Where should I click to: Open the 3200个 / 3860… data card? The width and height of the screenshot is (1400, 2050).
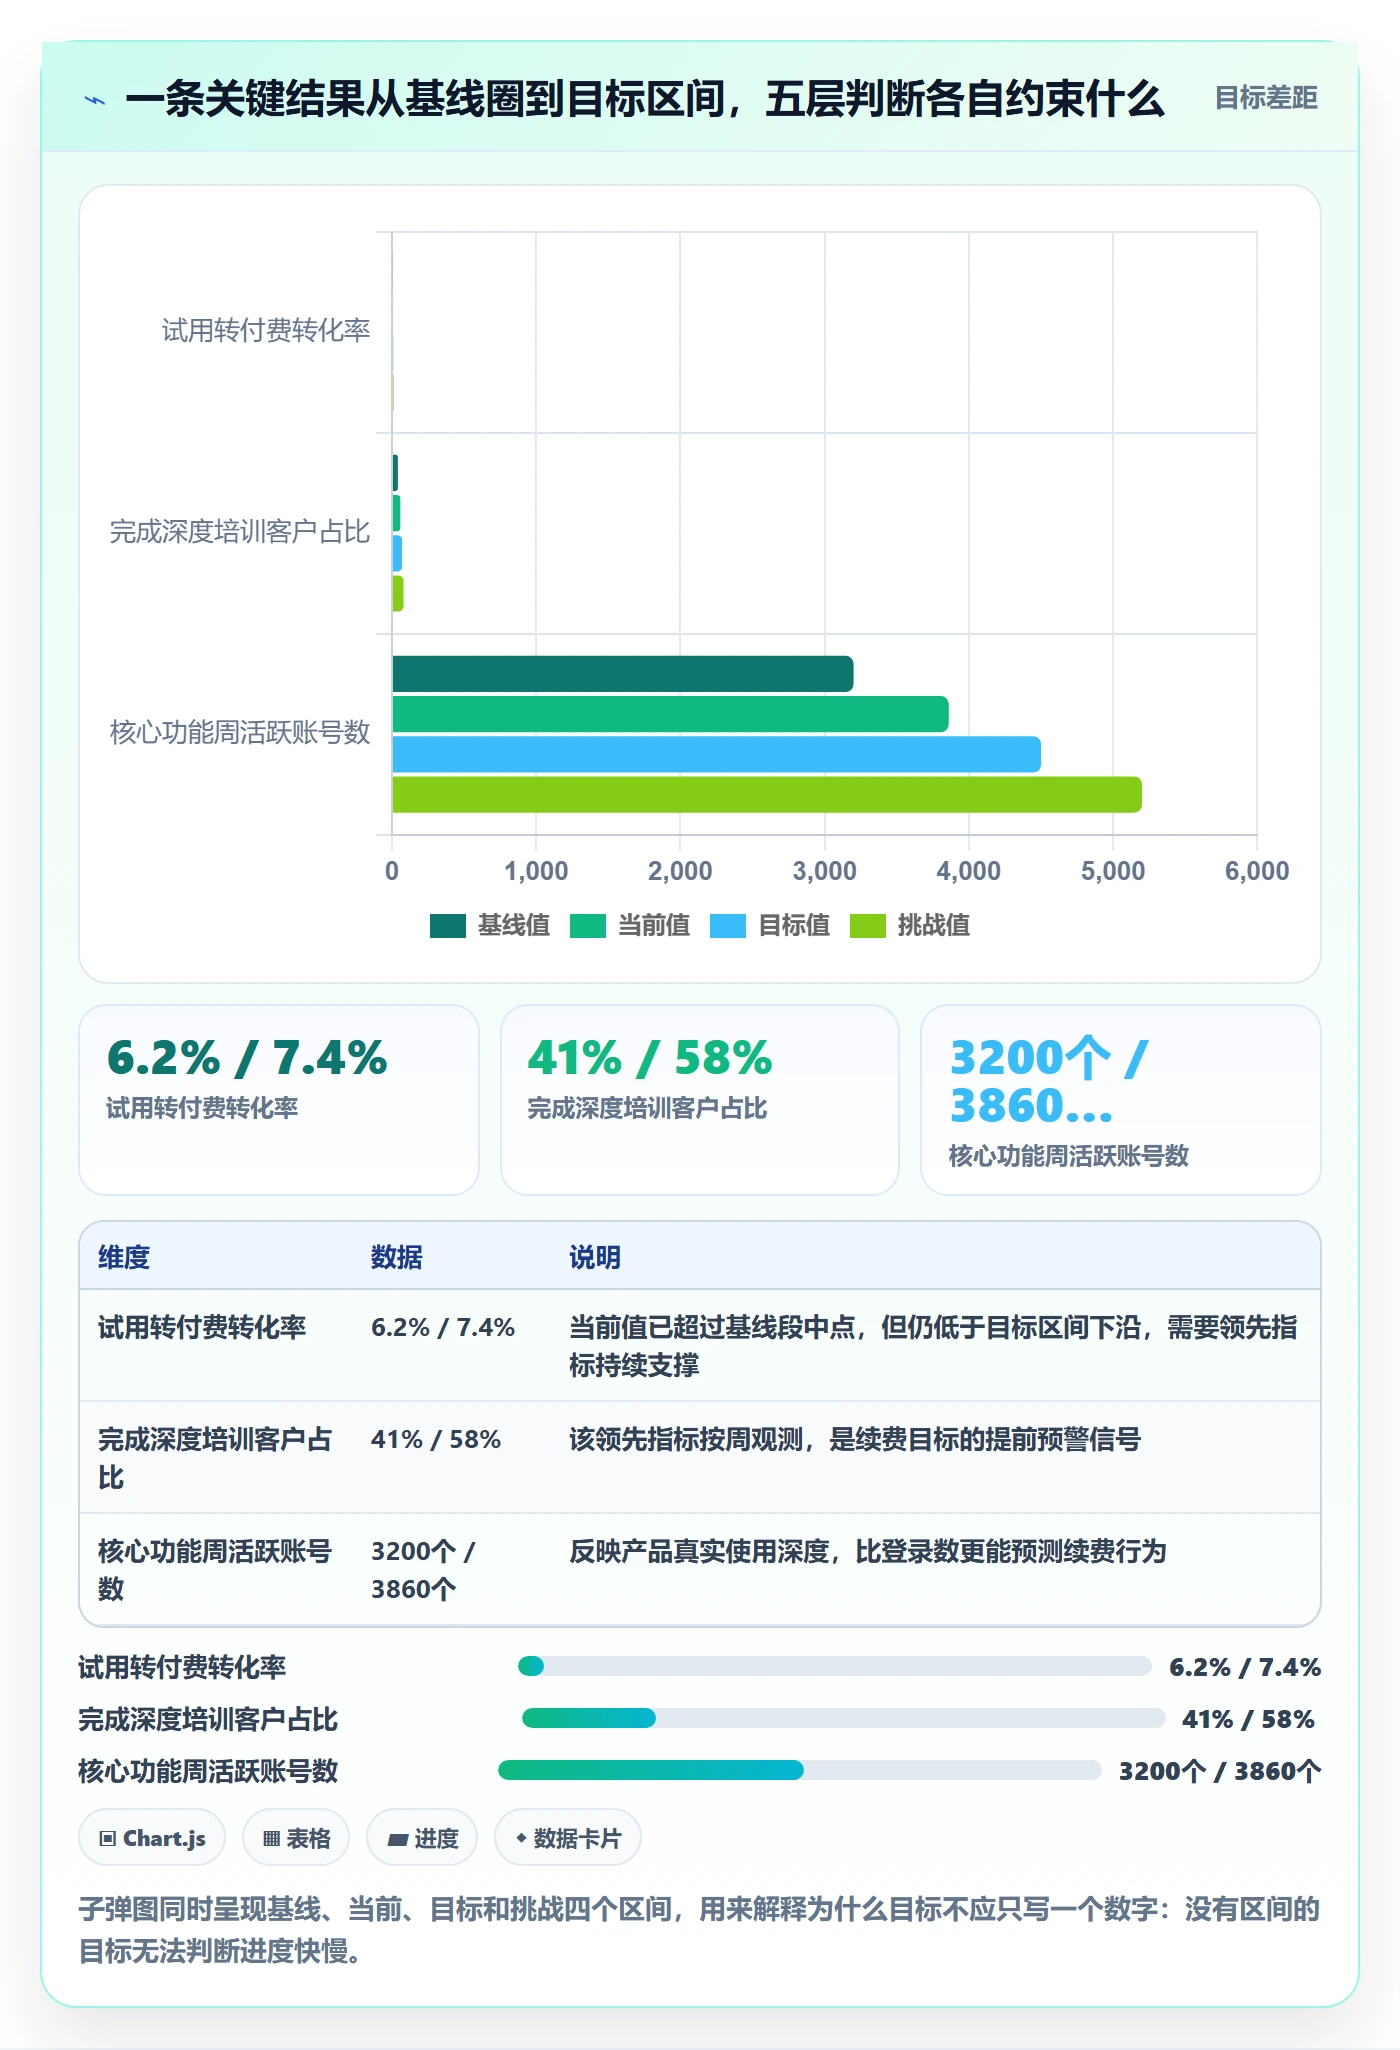point(1121,1100)
